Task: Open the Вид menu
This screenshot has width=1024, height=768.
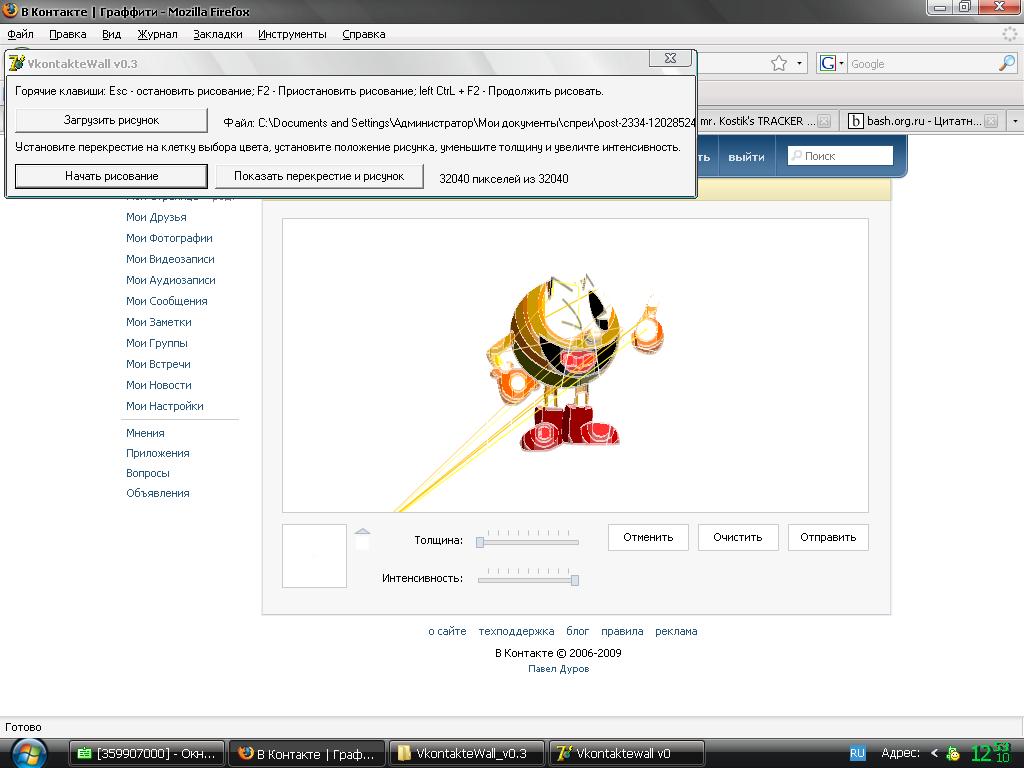Action: 112,34
